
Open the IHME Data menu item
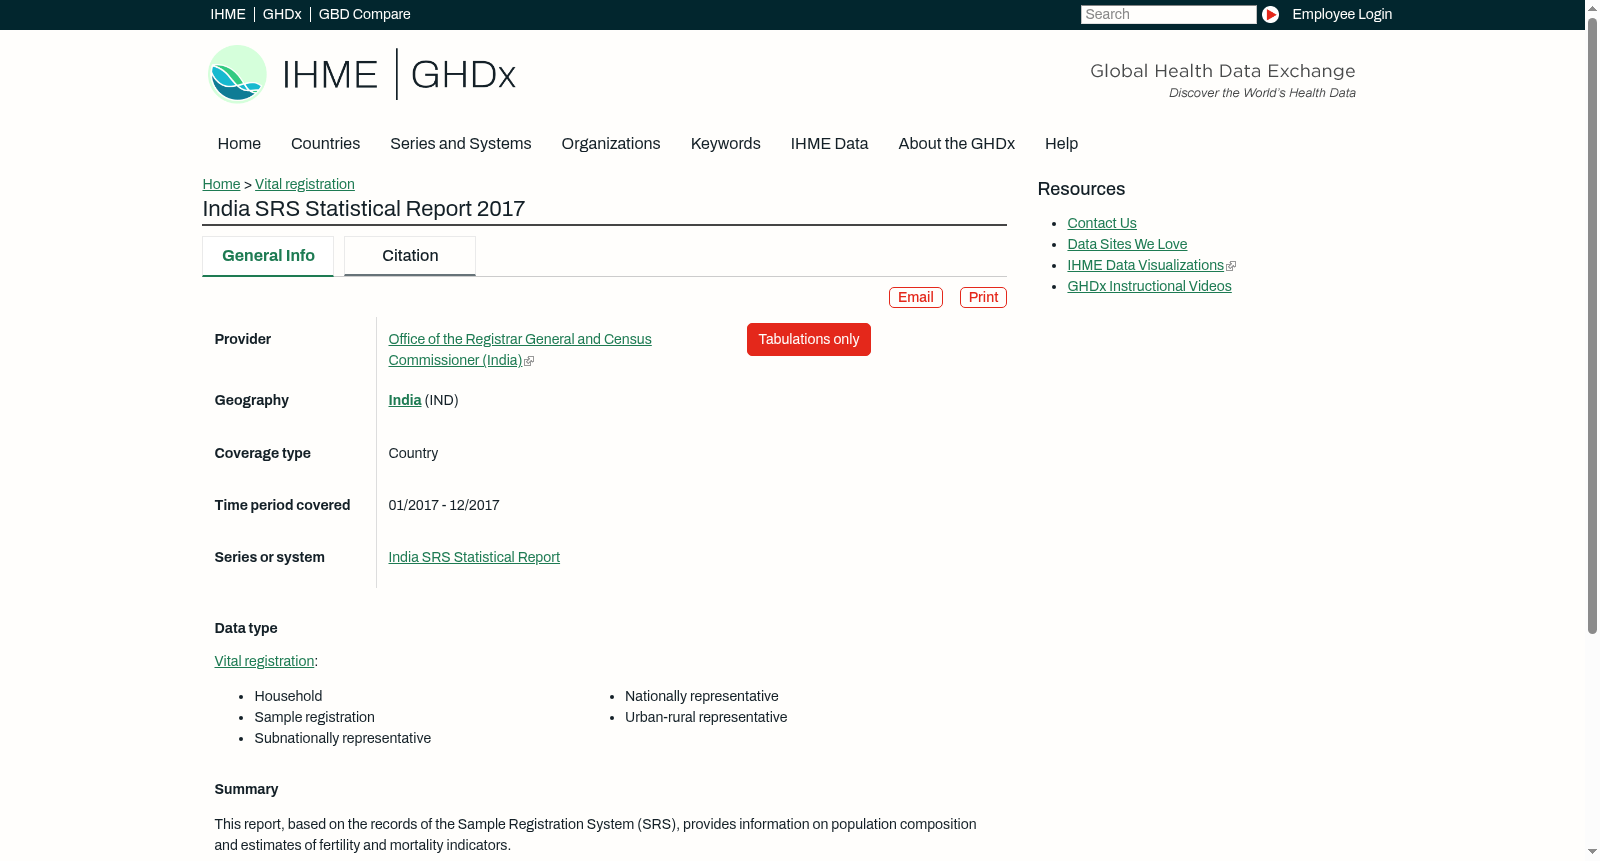point(829,144)
